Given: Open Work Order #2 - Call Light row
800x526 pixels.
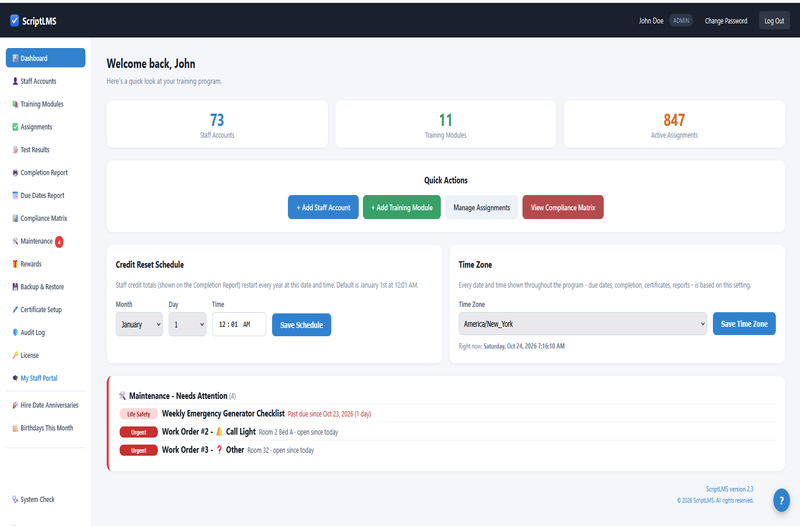Looking at the screenshot, I should (447, 432).
